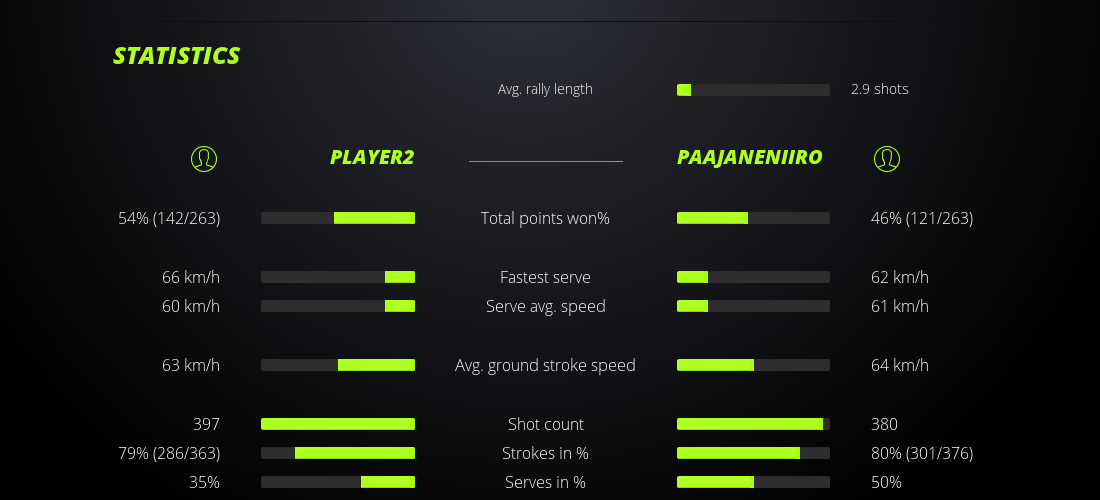Click the Avg. ground stroke speed label
The height and width of the screenshot is (500, 1100).
pos(545,365)
